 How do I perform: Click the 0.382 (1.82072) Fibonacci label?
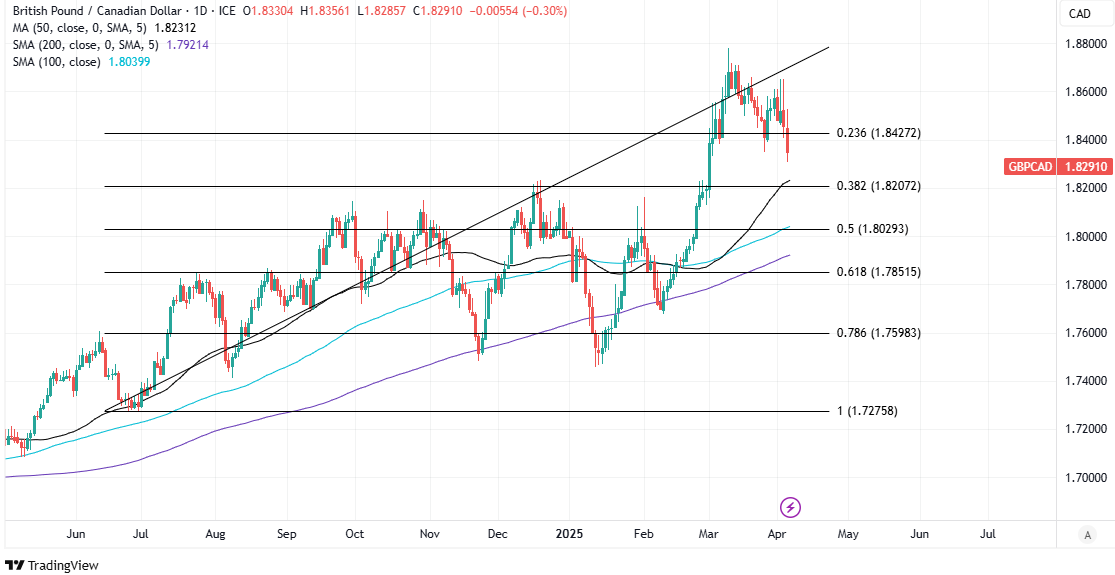click(x=878, y=186)
